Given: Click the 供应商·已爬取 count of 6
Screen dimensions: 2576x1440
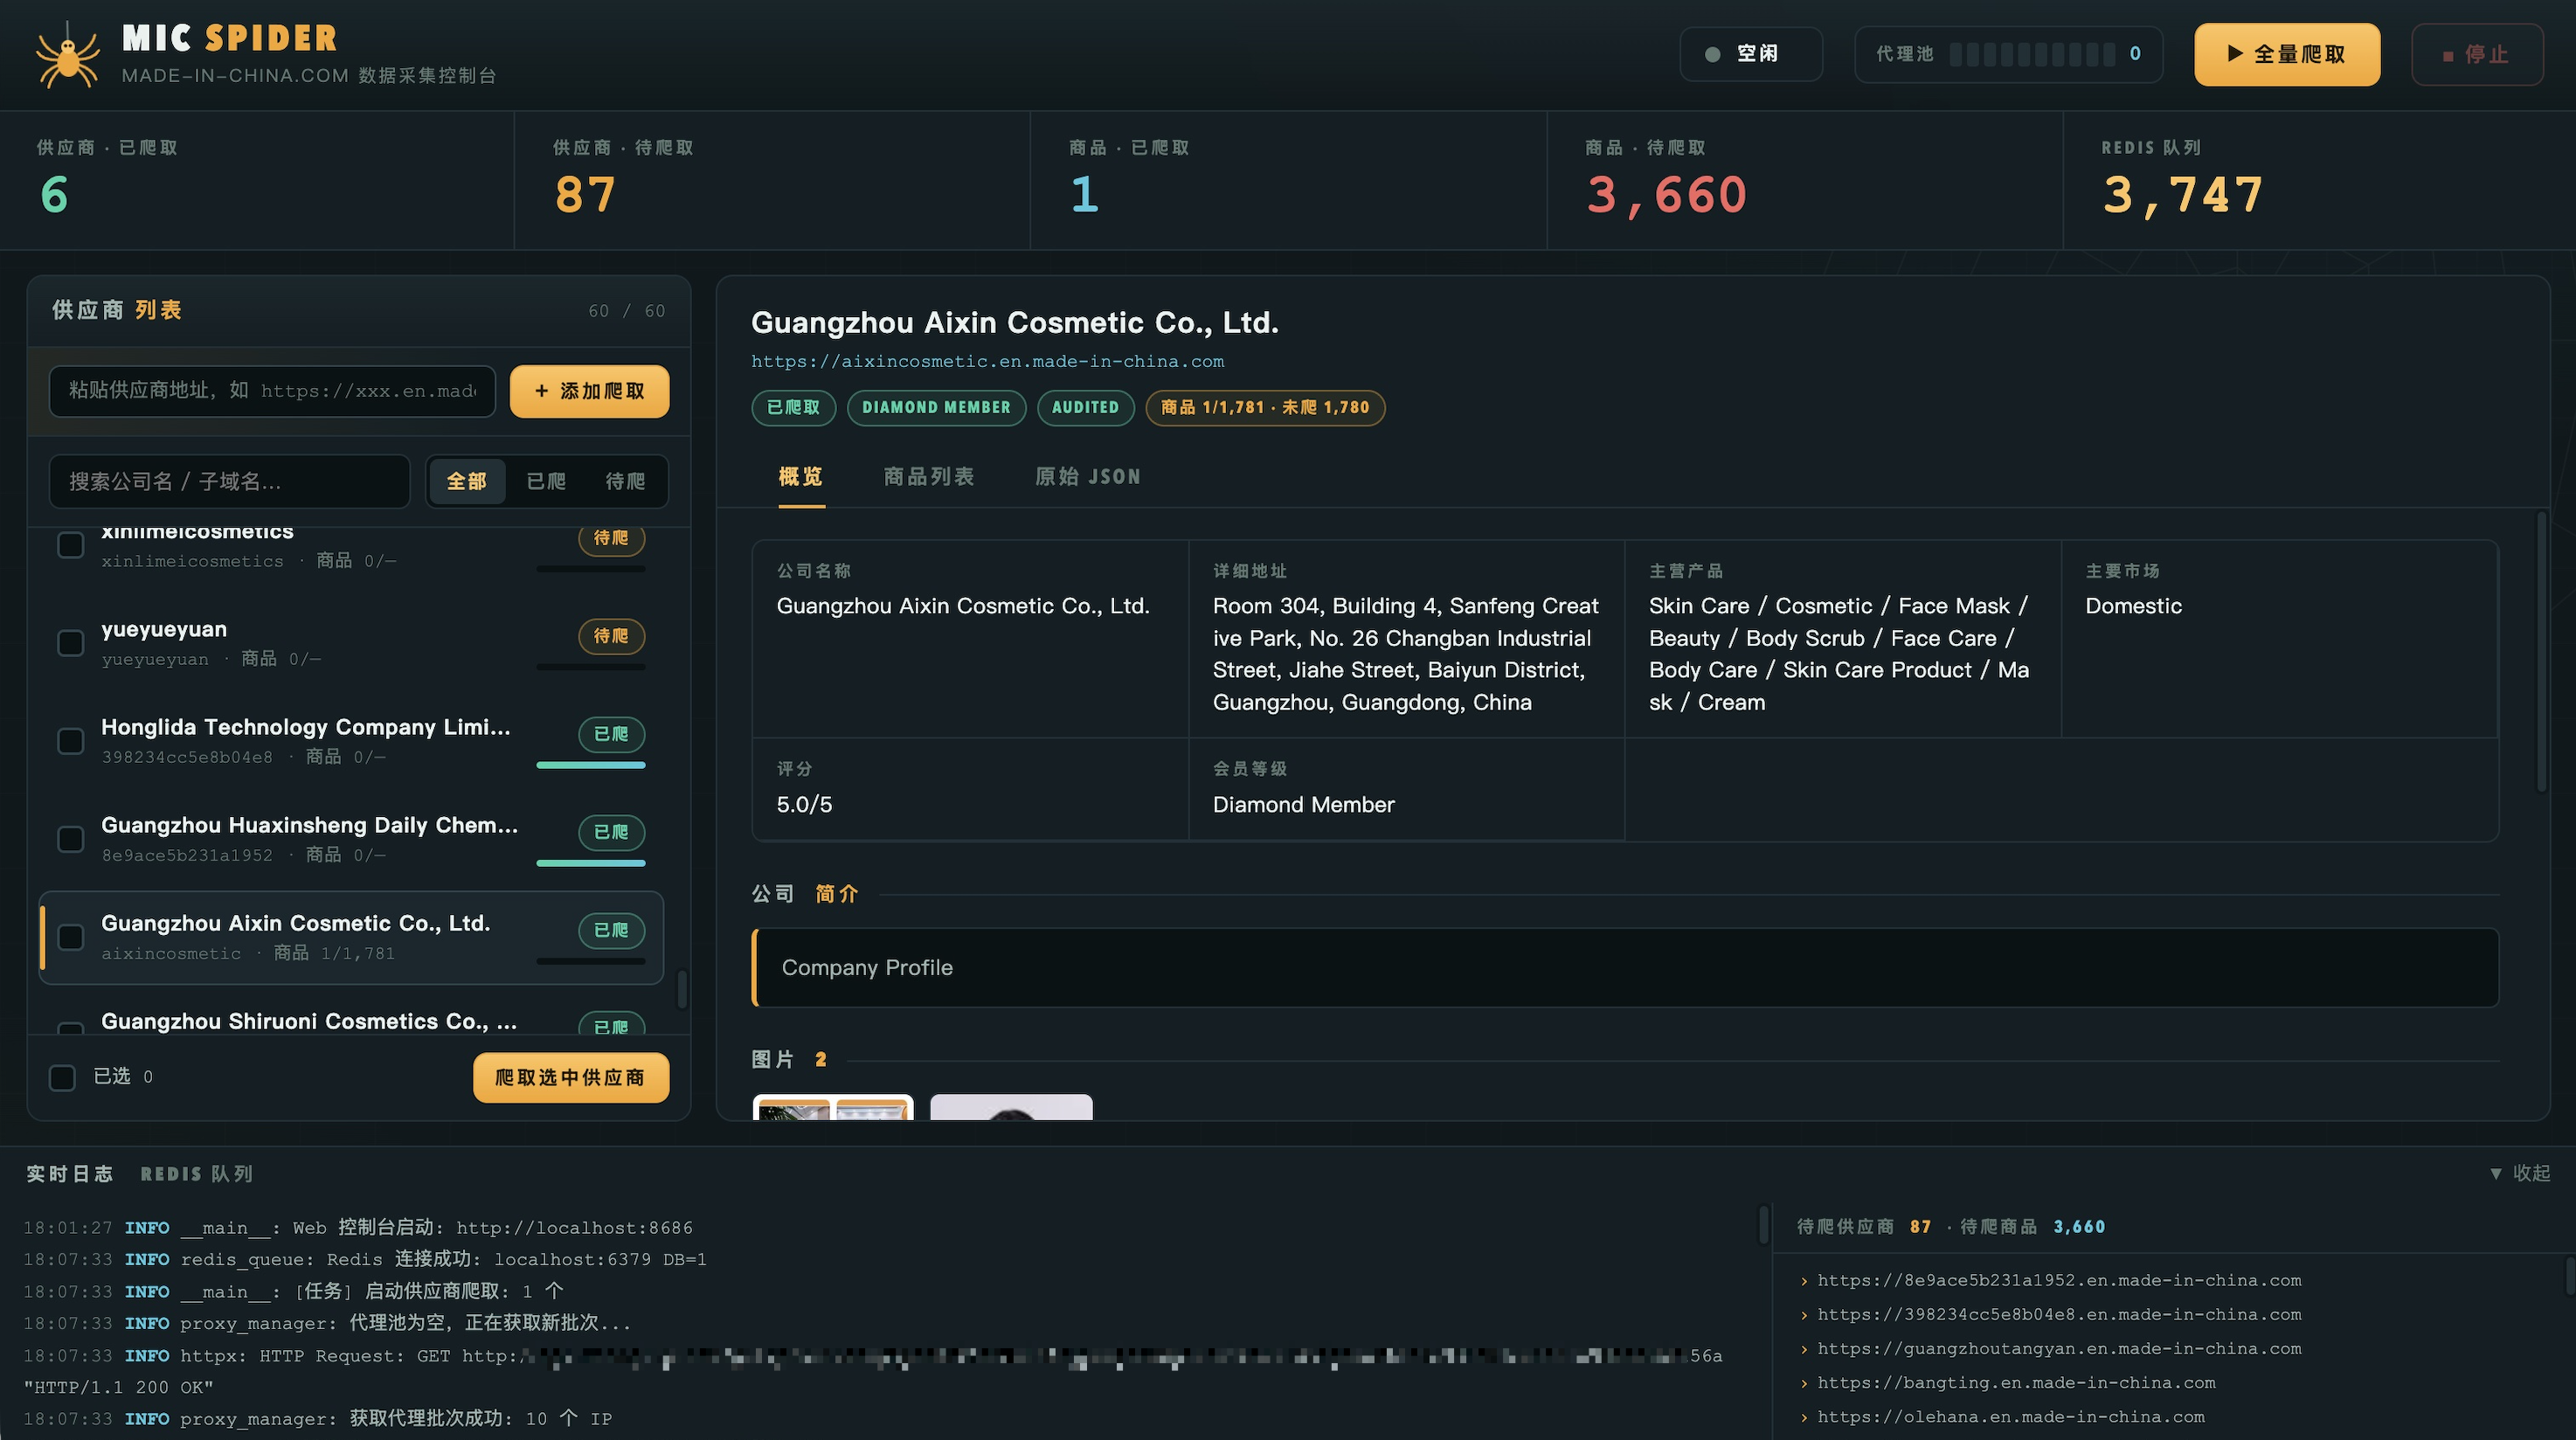Looking at the screenshot, I should (54, 195).
